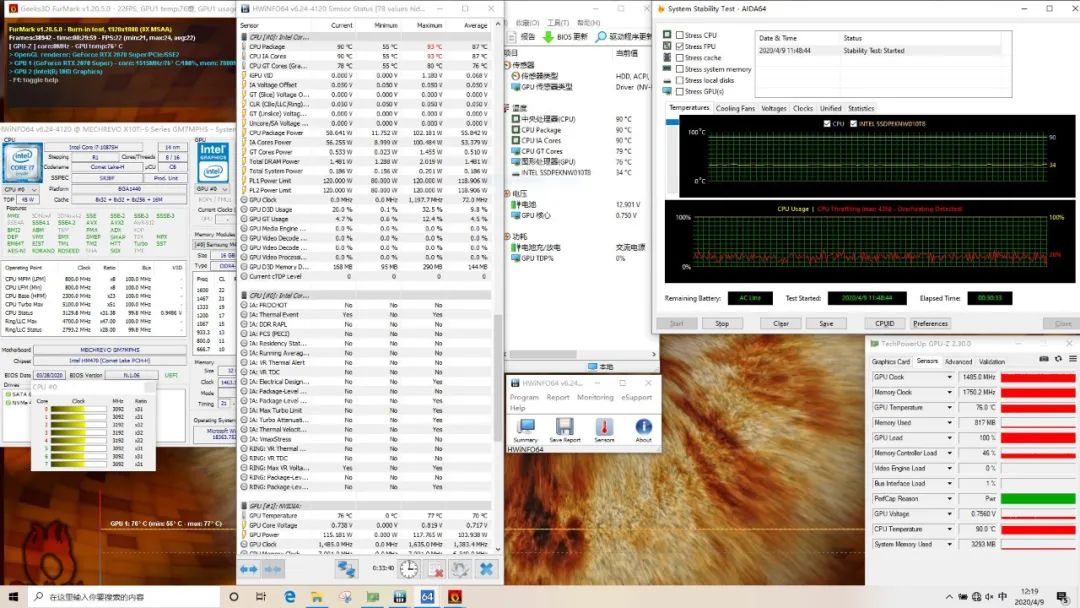Click CPU Temperature red graph bar in GPU-Z
This screenshot has width=1080, height=608.
[x=1037, y=529]
